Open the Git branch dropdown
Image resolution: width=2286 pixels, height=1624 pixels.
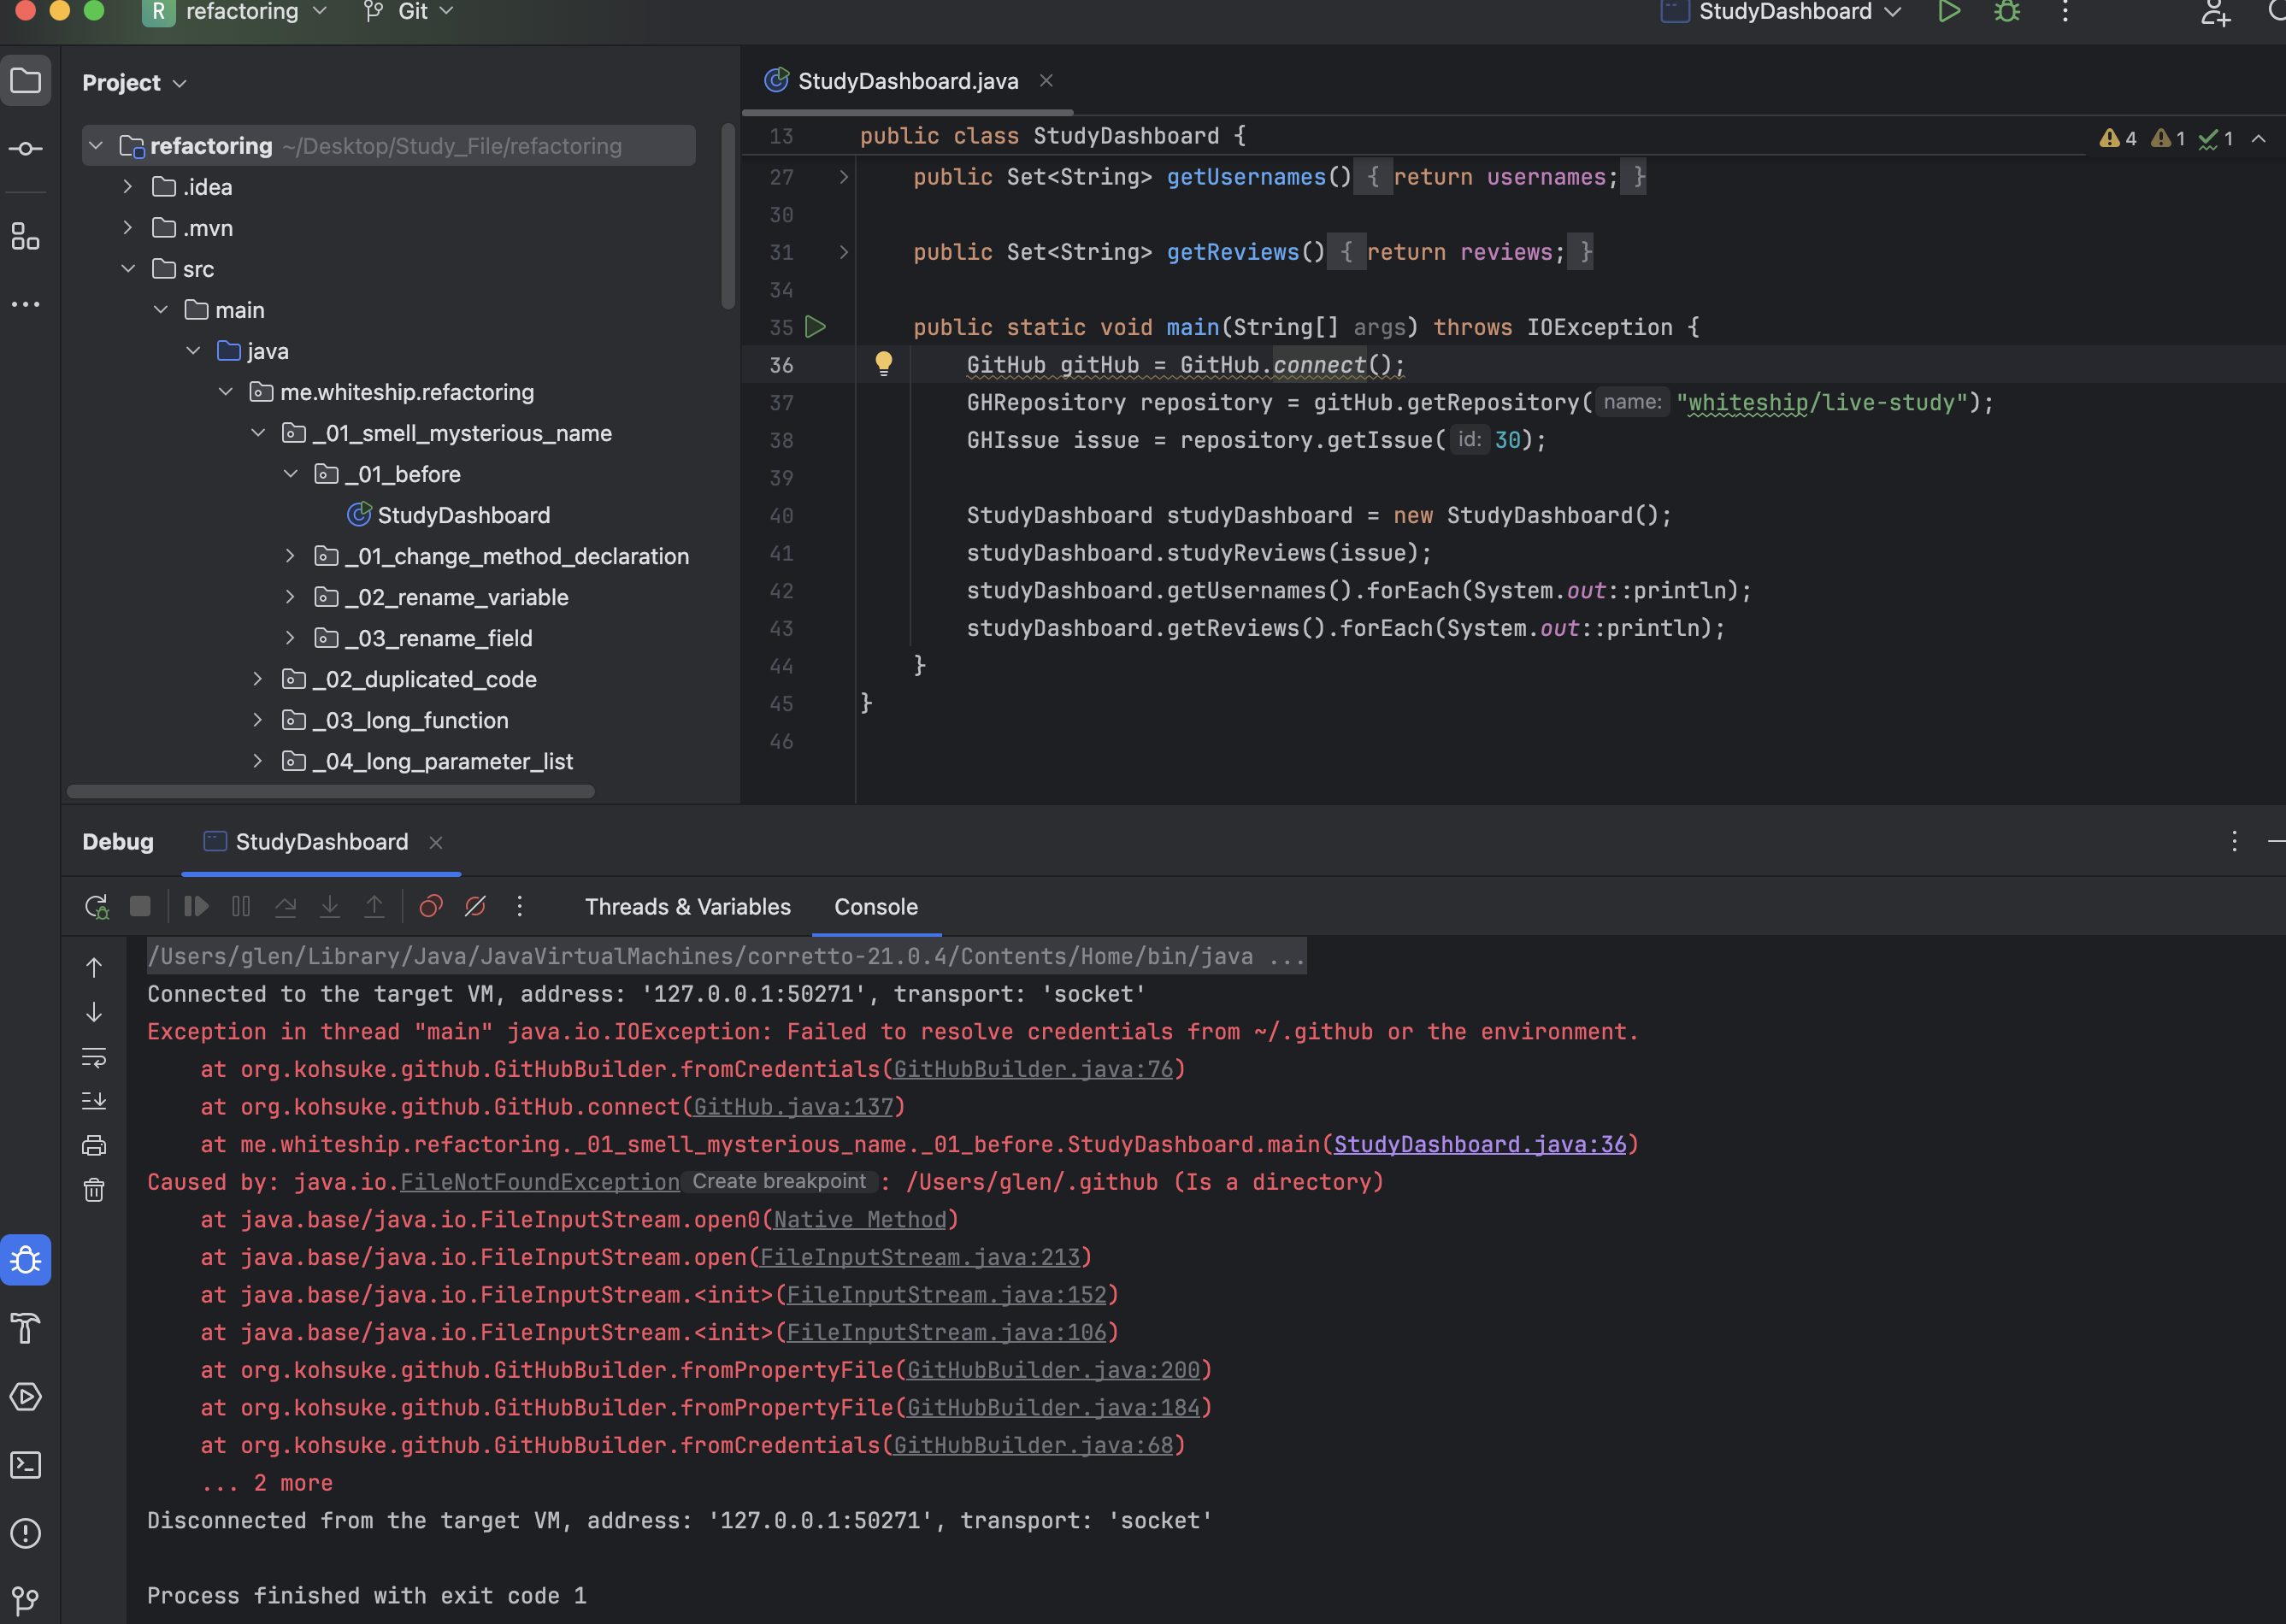(x=409, y=12)
